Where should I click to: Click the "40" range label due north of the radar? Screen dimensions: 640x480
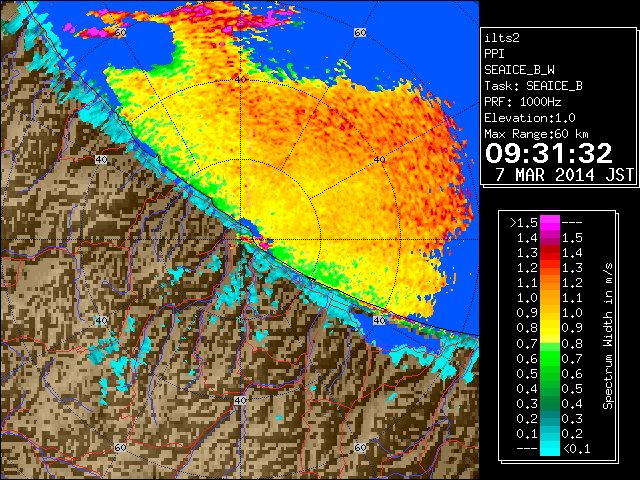coord(240,79)
